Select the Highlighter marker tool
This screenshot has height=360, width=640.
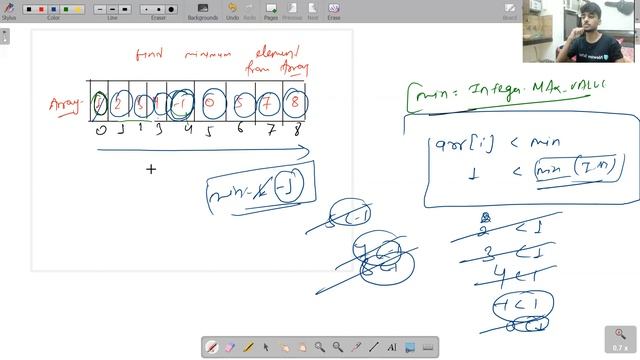click(248, 347)
